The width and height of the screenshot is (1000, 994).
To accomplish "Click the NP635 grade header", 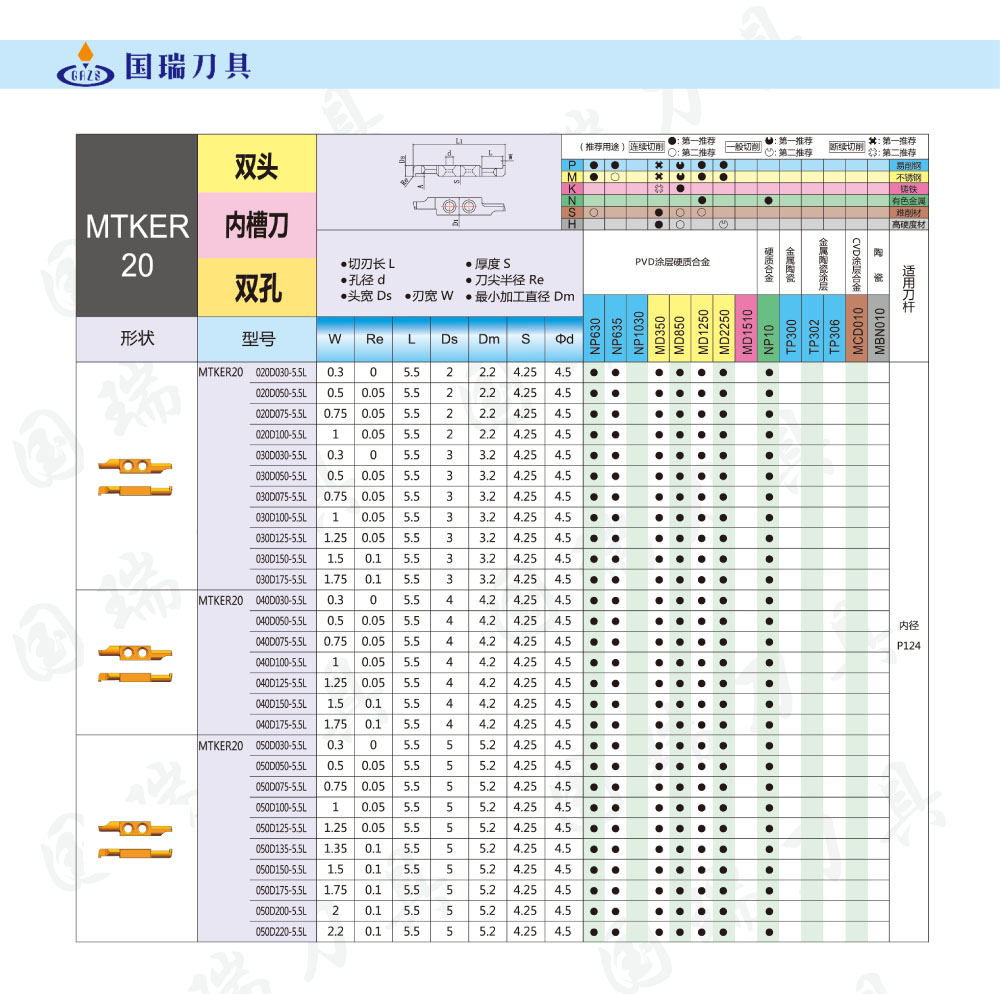I will click(616, 328).
